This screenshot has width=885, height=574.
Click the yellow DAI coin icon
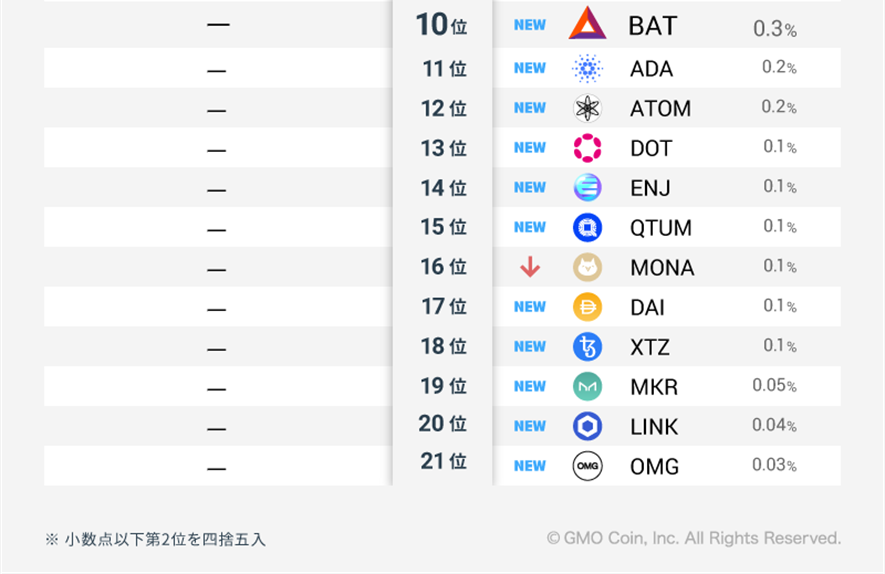[587, 307]
